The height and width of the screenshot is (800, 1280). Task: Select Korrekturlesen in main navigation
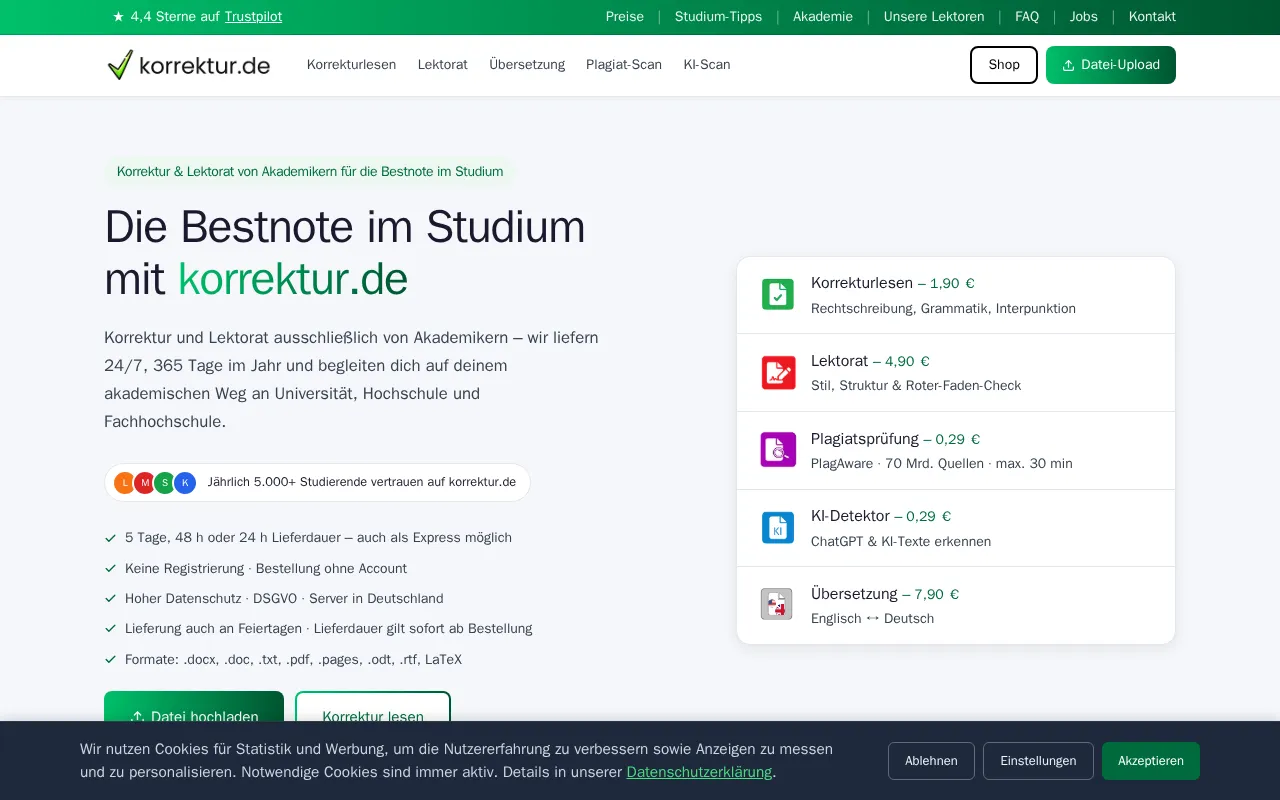click(351, 65)
